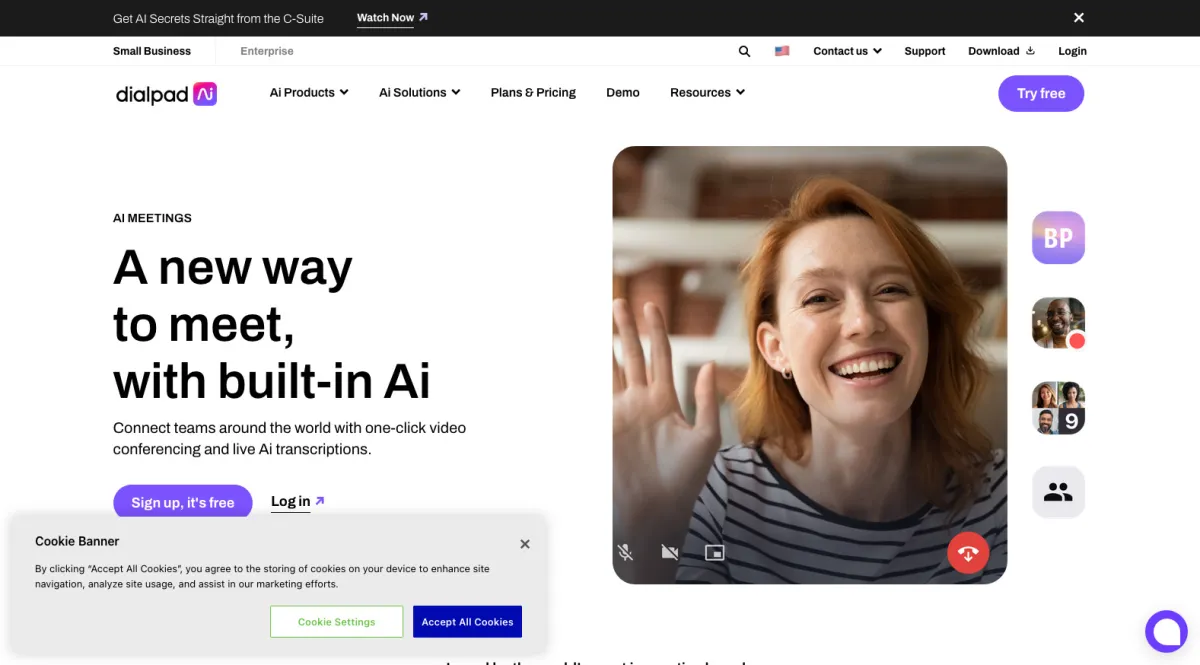This screenshot has height=665, width=1200.
Task: Expand the Ai Products menu
Action: (309, 92)
